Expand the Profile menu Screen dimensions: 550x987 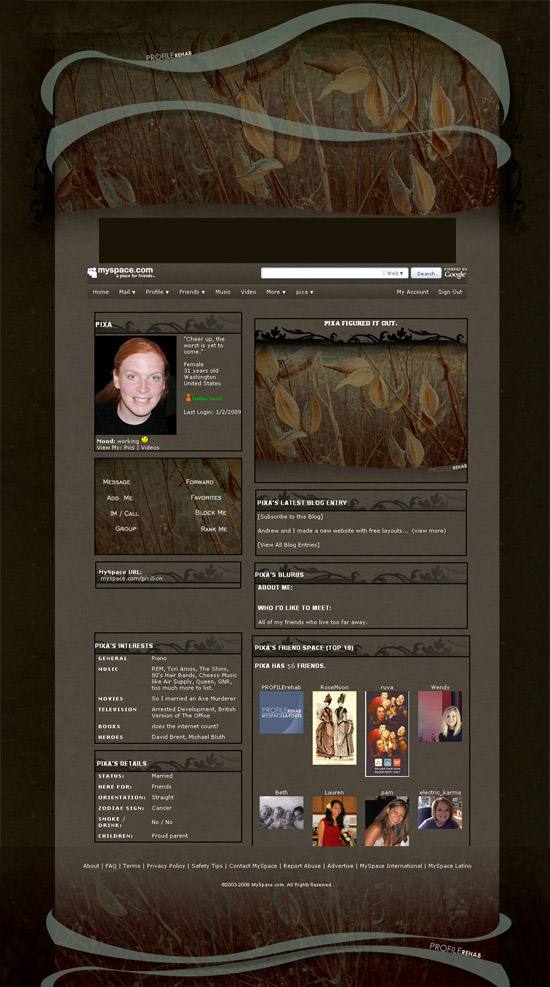point(157,292)
